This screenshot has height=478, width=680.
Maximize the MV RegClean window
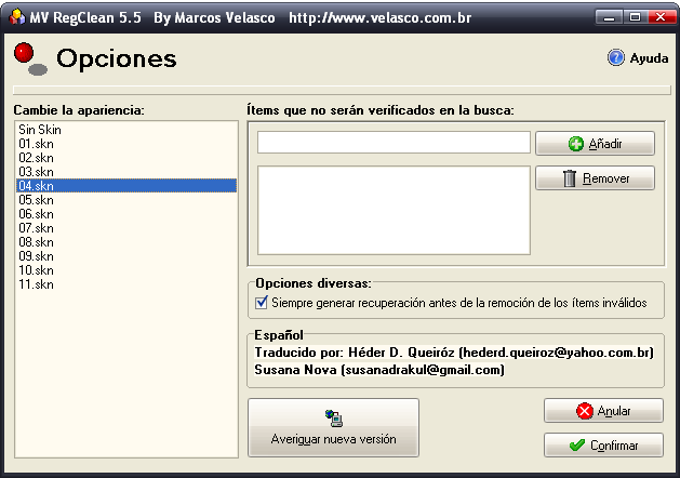pos(635,17)
